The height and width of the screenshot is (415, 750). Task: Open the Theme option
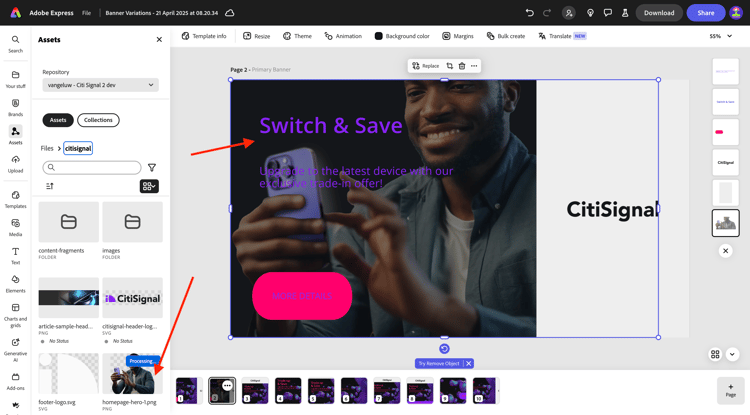click(297, 36)
